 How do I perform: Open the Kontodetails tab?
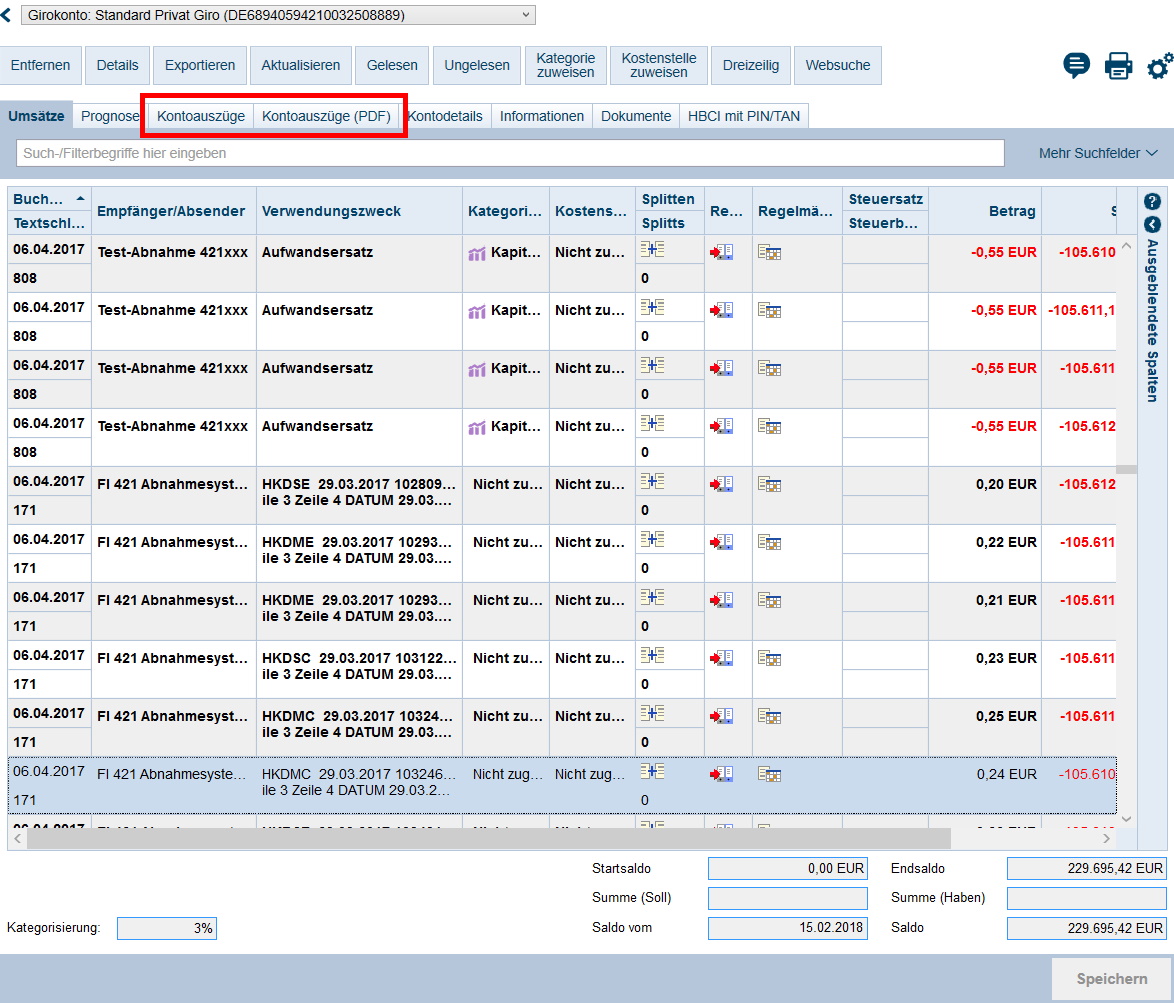(x=446, y=116)
